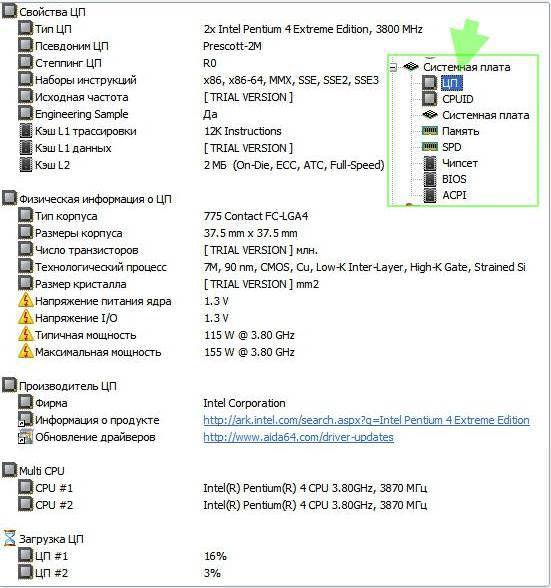Image resolution: width=551 pixels, height=588 pixels.
Task: Click the Кэш L2 chip icon
Action: pos(26,165)
